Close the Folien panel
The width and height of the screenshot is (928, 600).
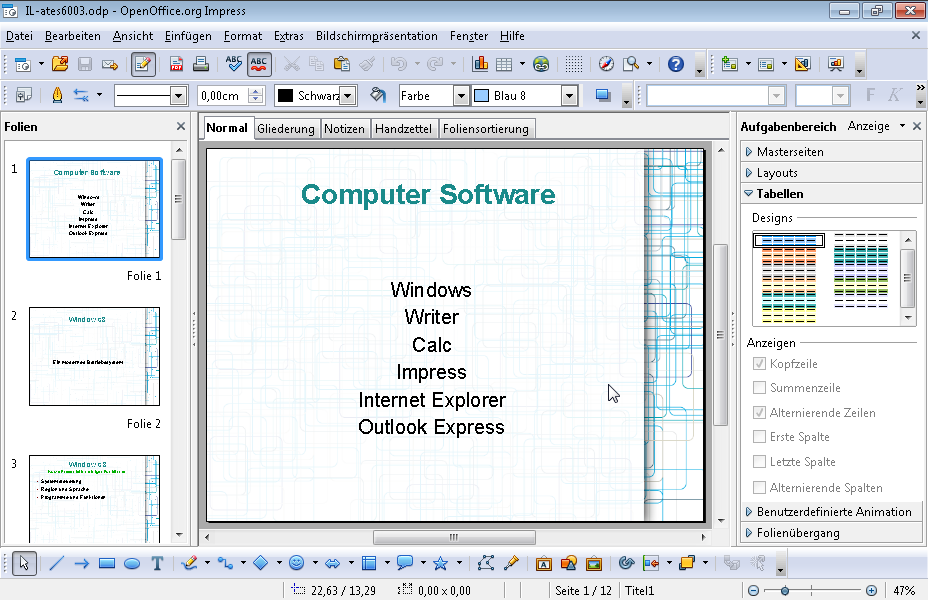[x=181, y=127]
